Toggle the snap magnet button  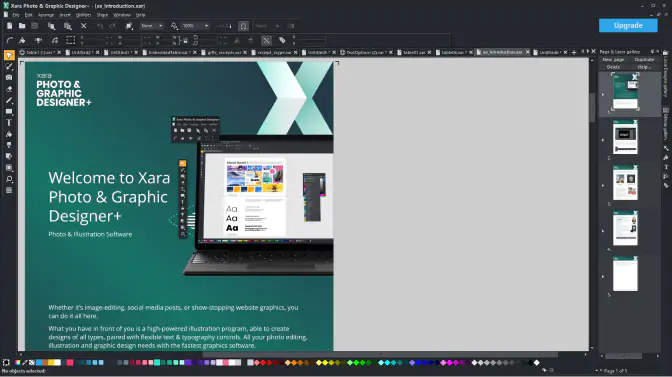point(243,26)
